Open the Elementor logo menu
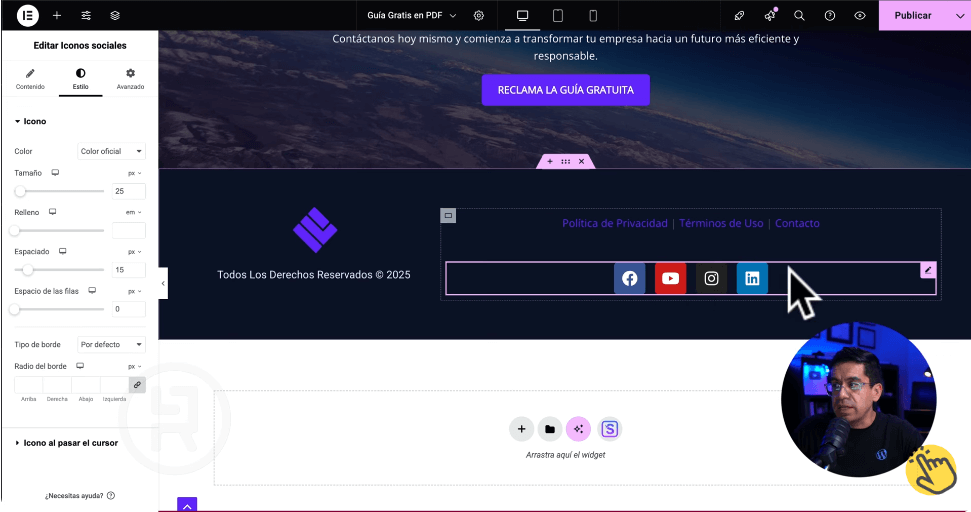971x512 pixels. (x=27, y=15)
